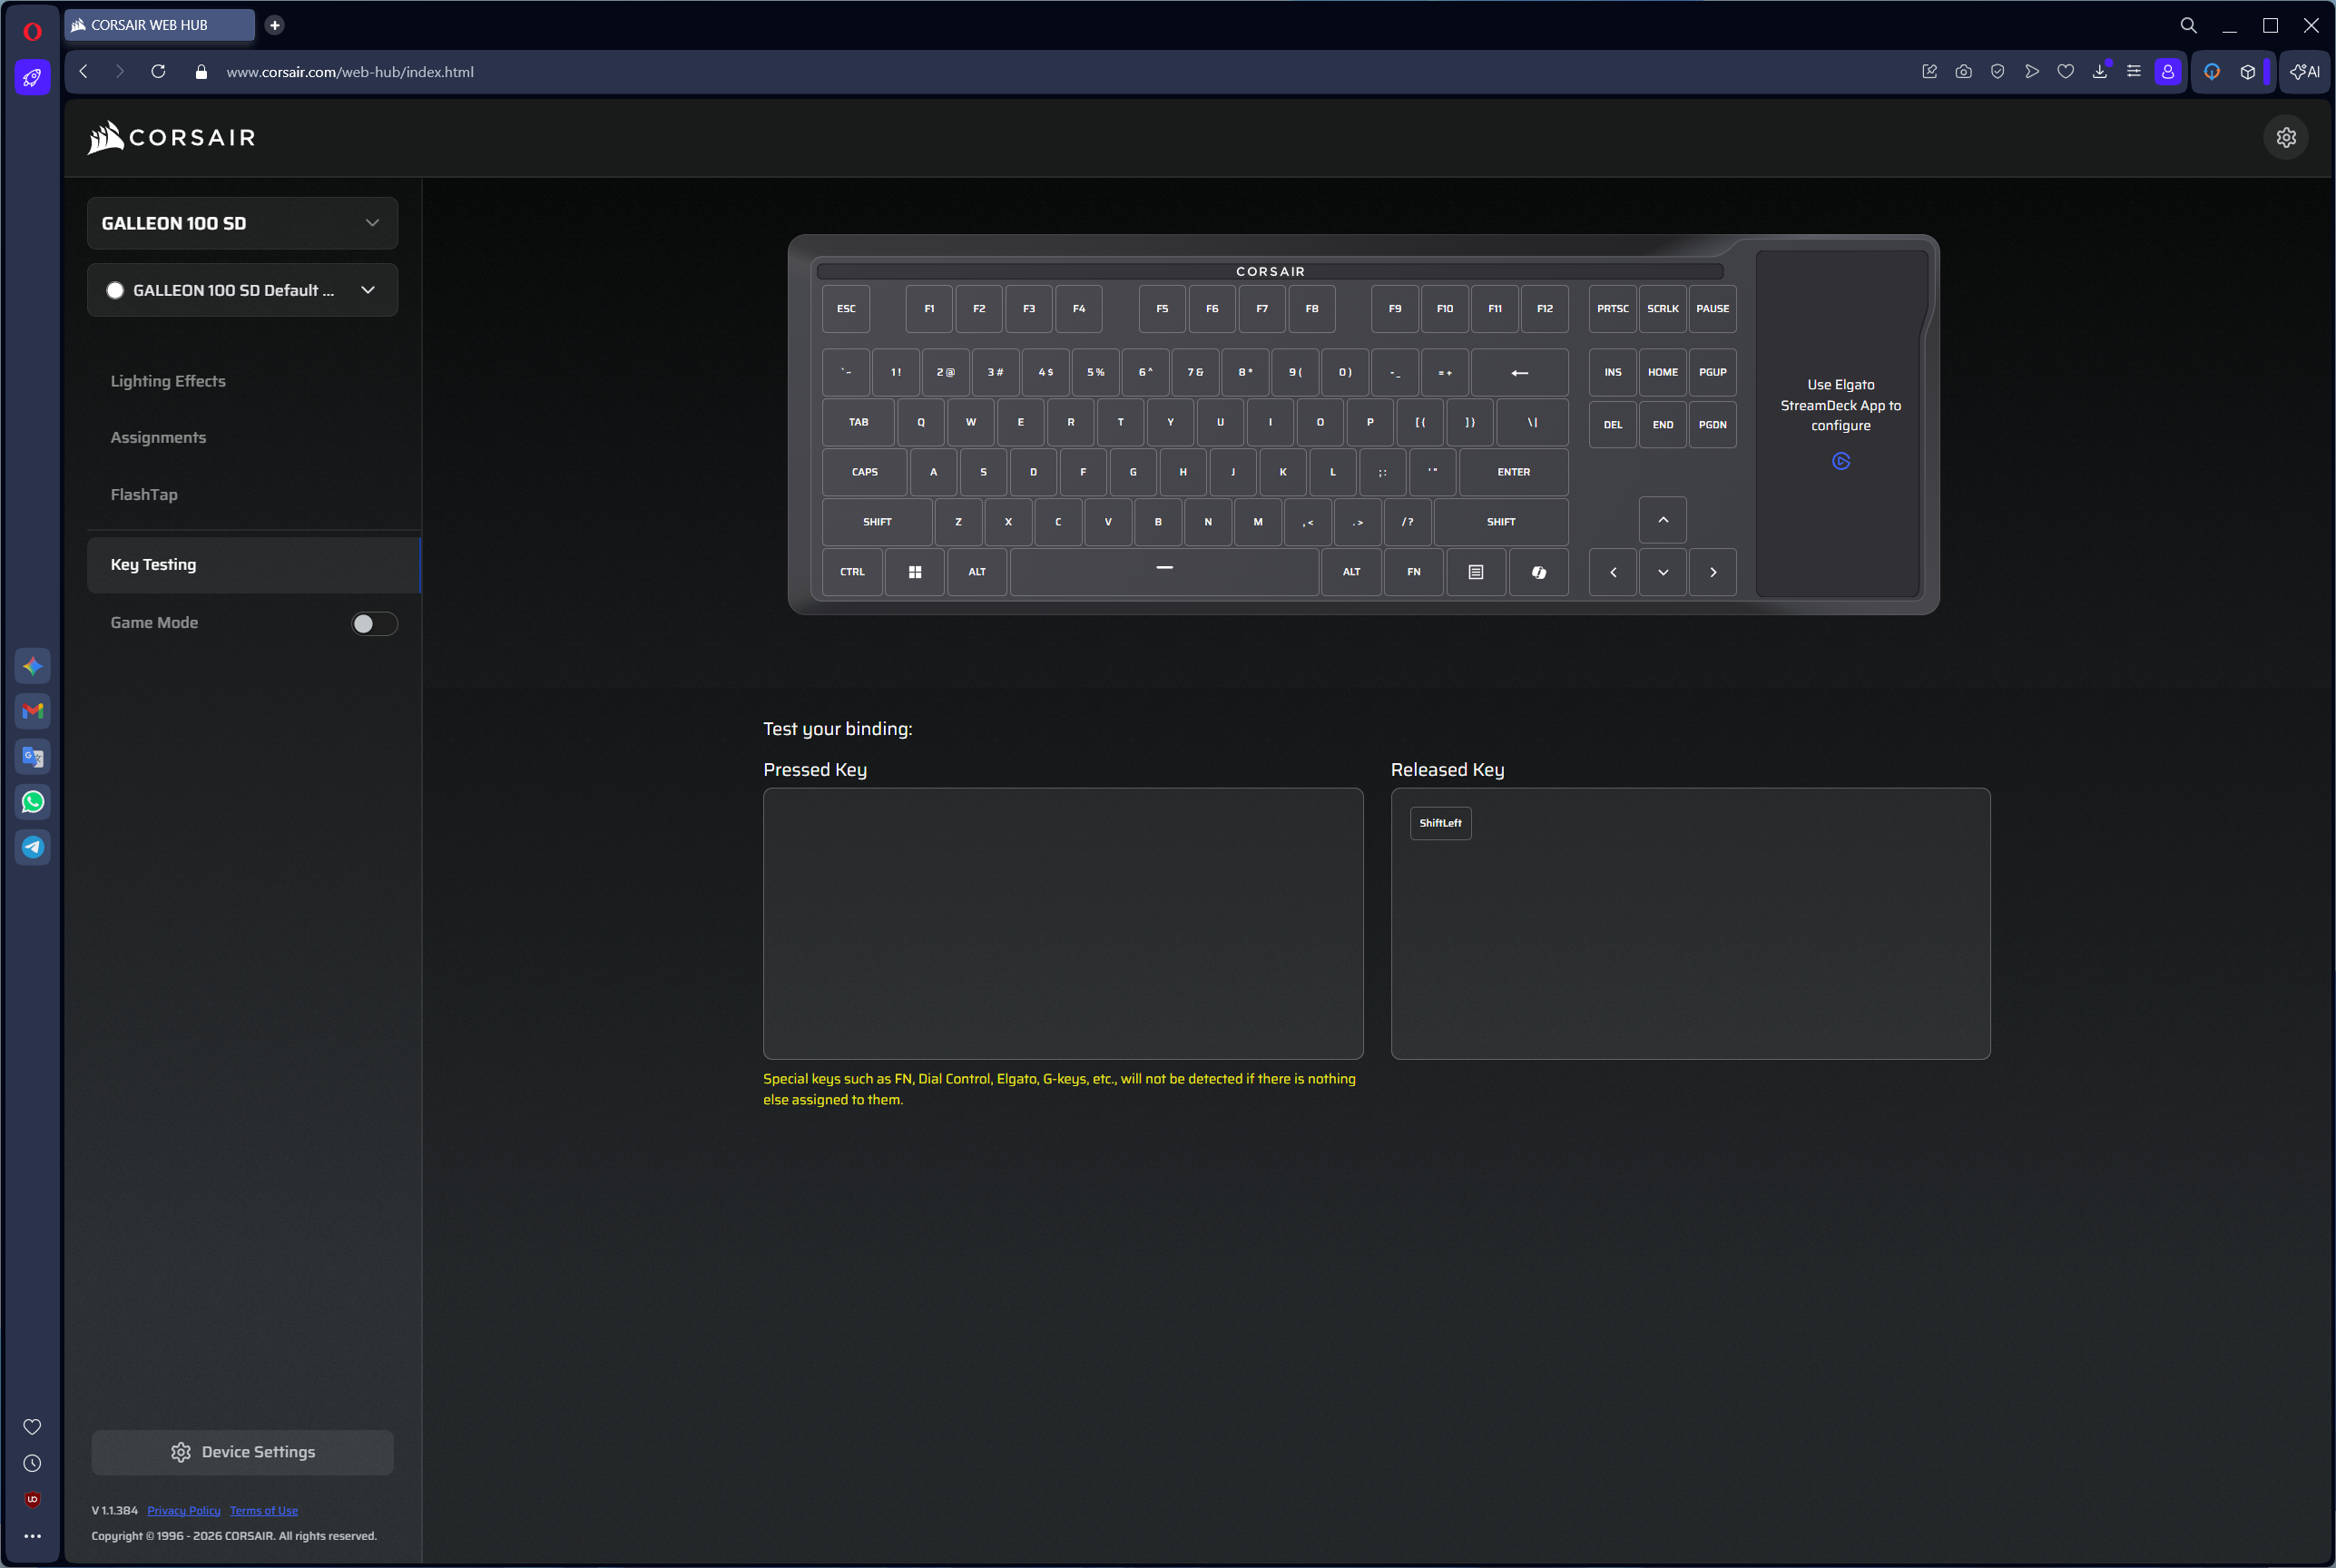This screenshot has height=1568, width=2336.
Task: Open Aria AI from the browser toolbar
Action: (x=2304, y=71)
